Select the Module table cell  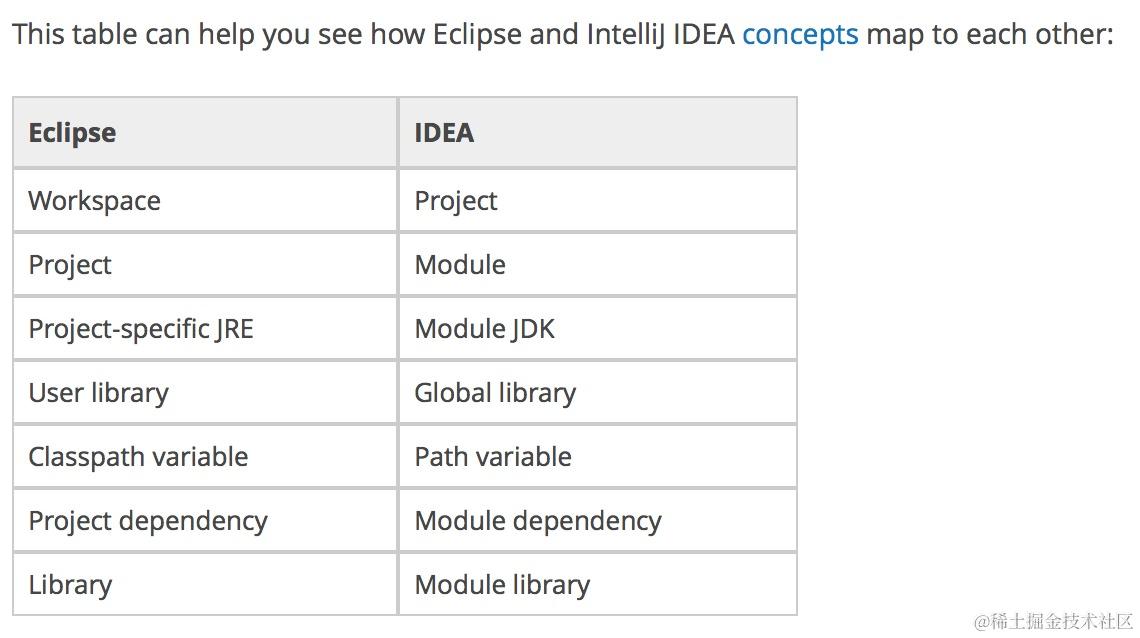598,265
